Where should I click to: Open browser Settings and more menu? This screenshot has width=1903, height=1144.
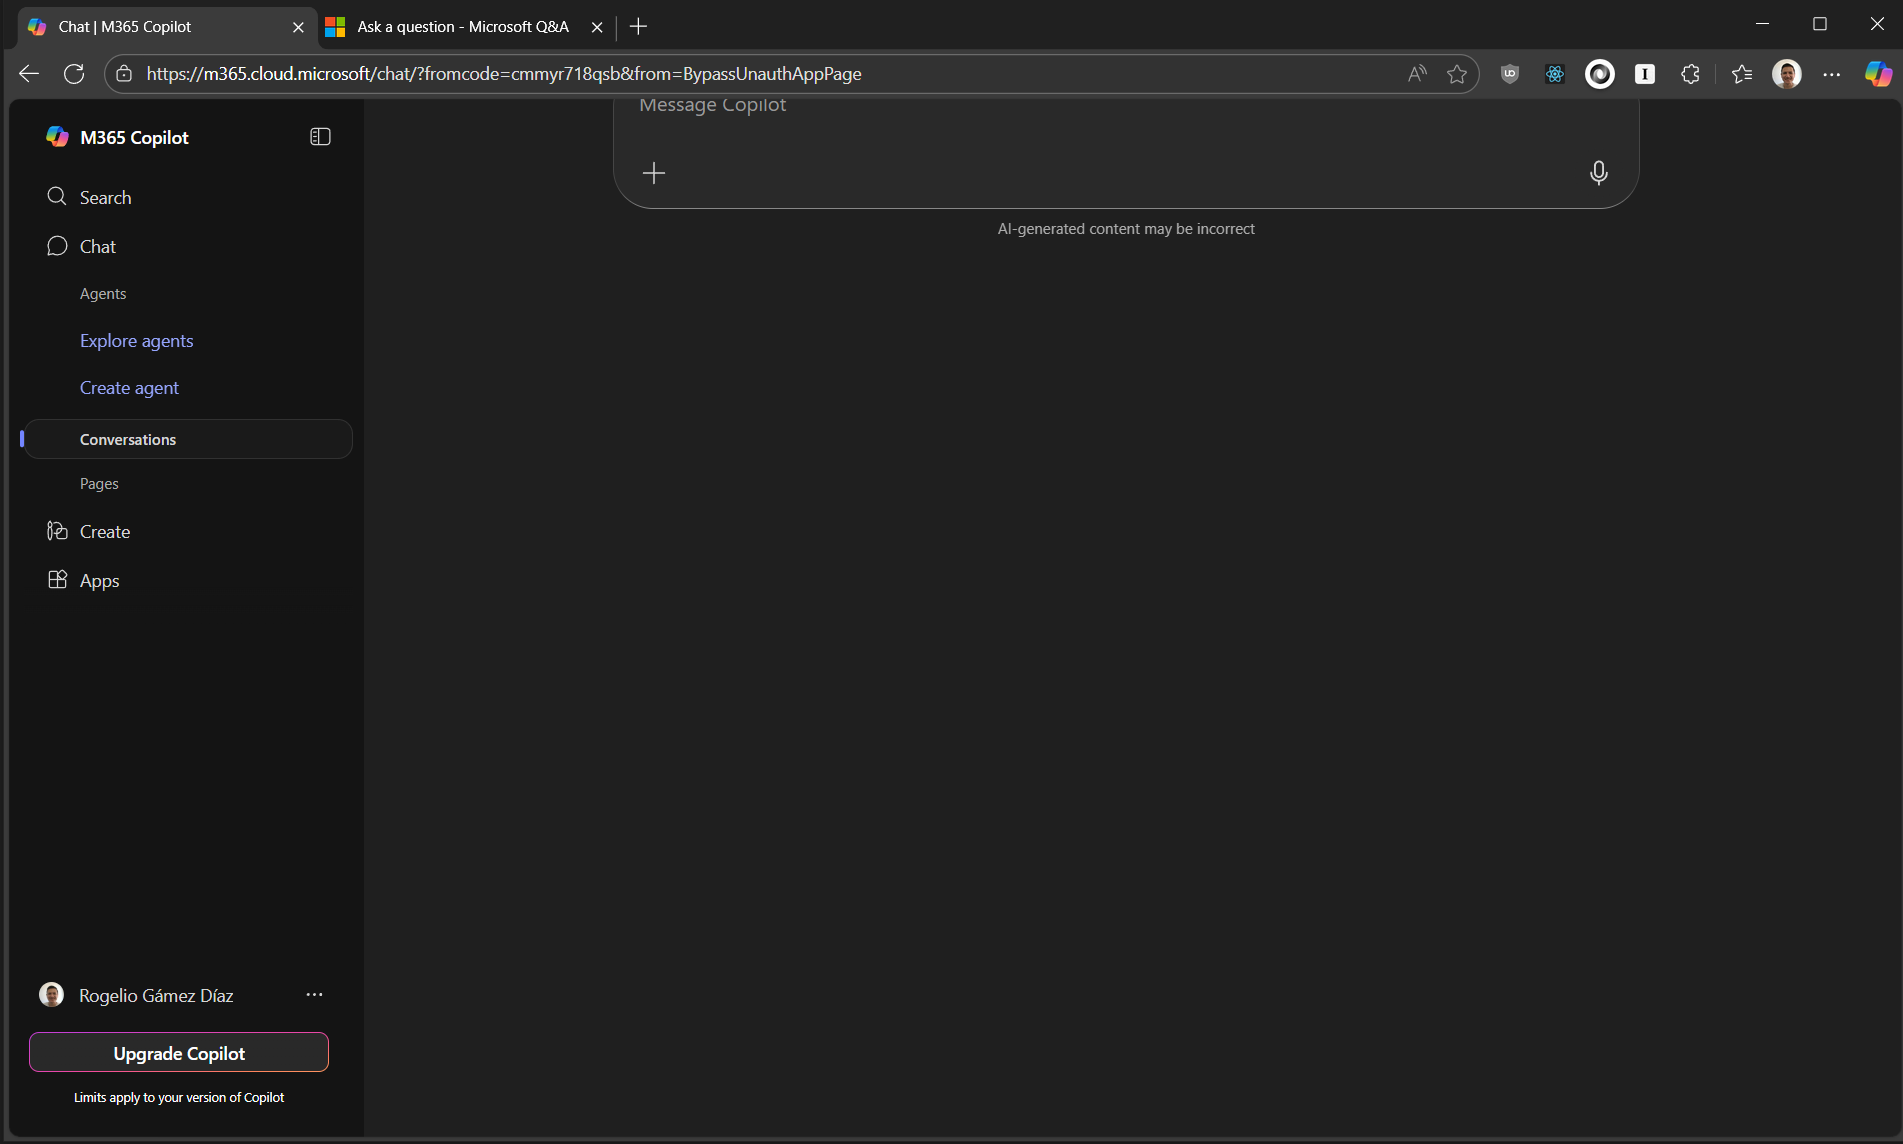[x=1832, y=74]
